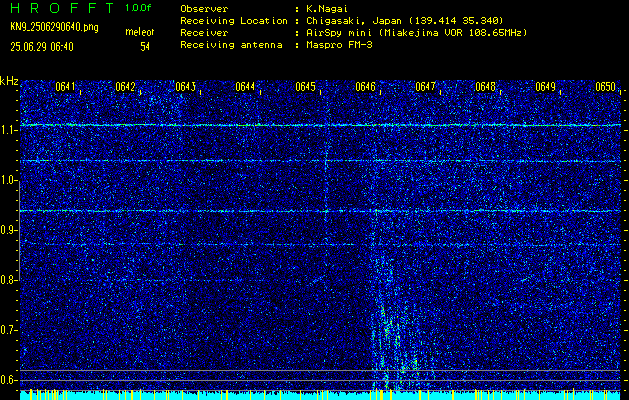Select the meteor count value 54
The image size is (629, 400).
tap(145, 47)
